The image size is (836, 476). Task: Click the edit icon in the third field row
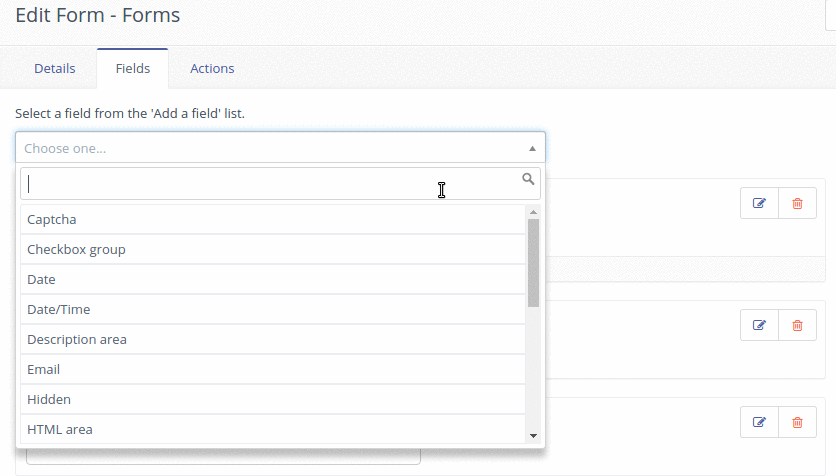click(x=759, y=422)
